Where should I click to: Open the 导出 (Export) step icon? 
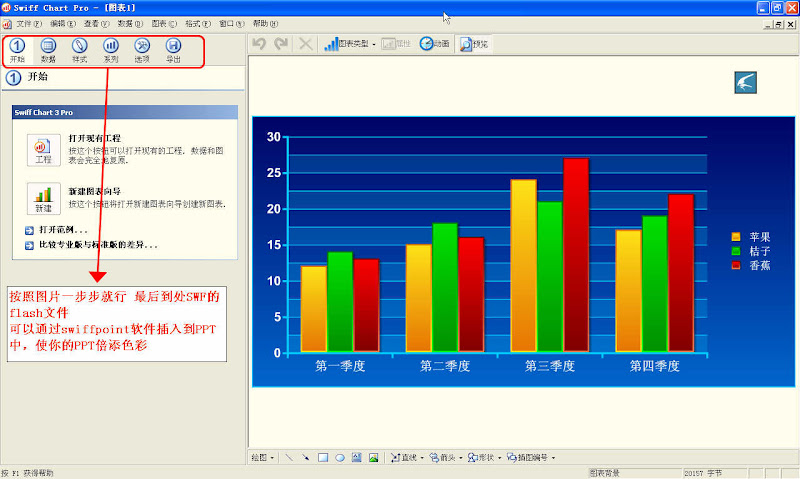[x=173, y=50]
